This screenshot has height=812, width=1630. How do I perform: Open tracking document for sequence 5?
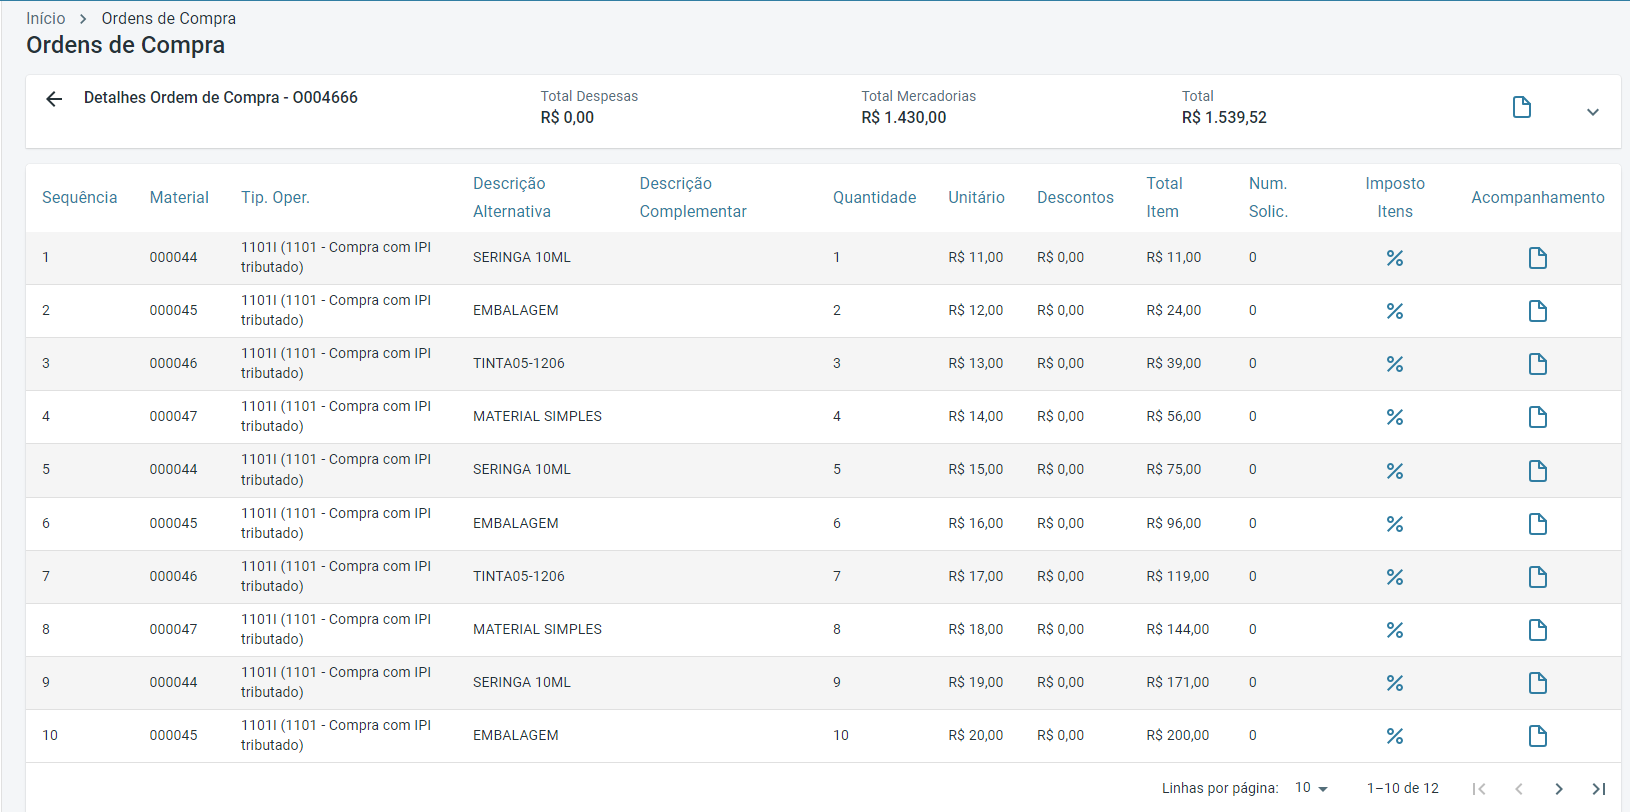tap(1537, 471)
